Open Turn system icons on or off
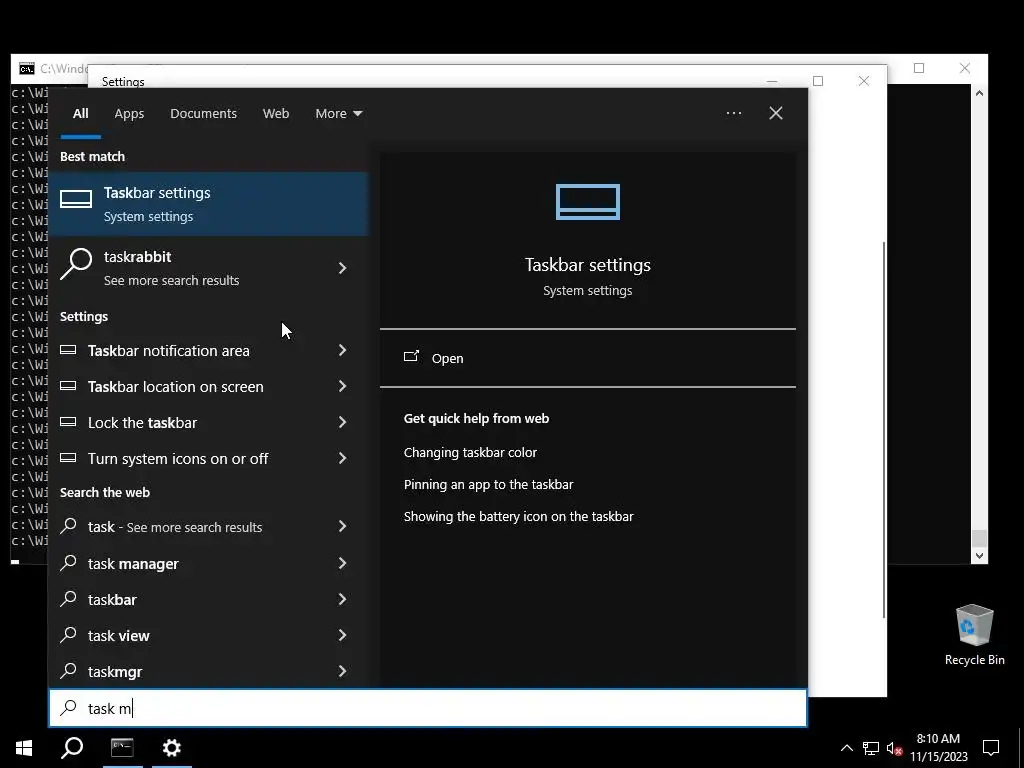1024x768 pixels. [x=188, y=458]
